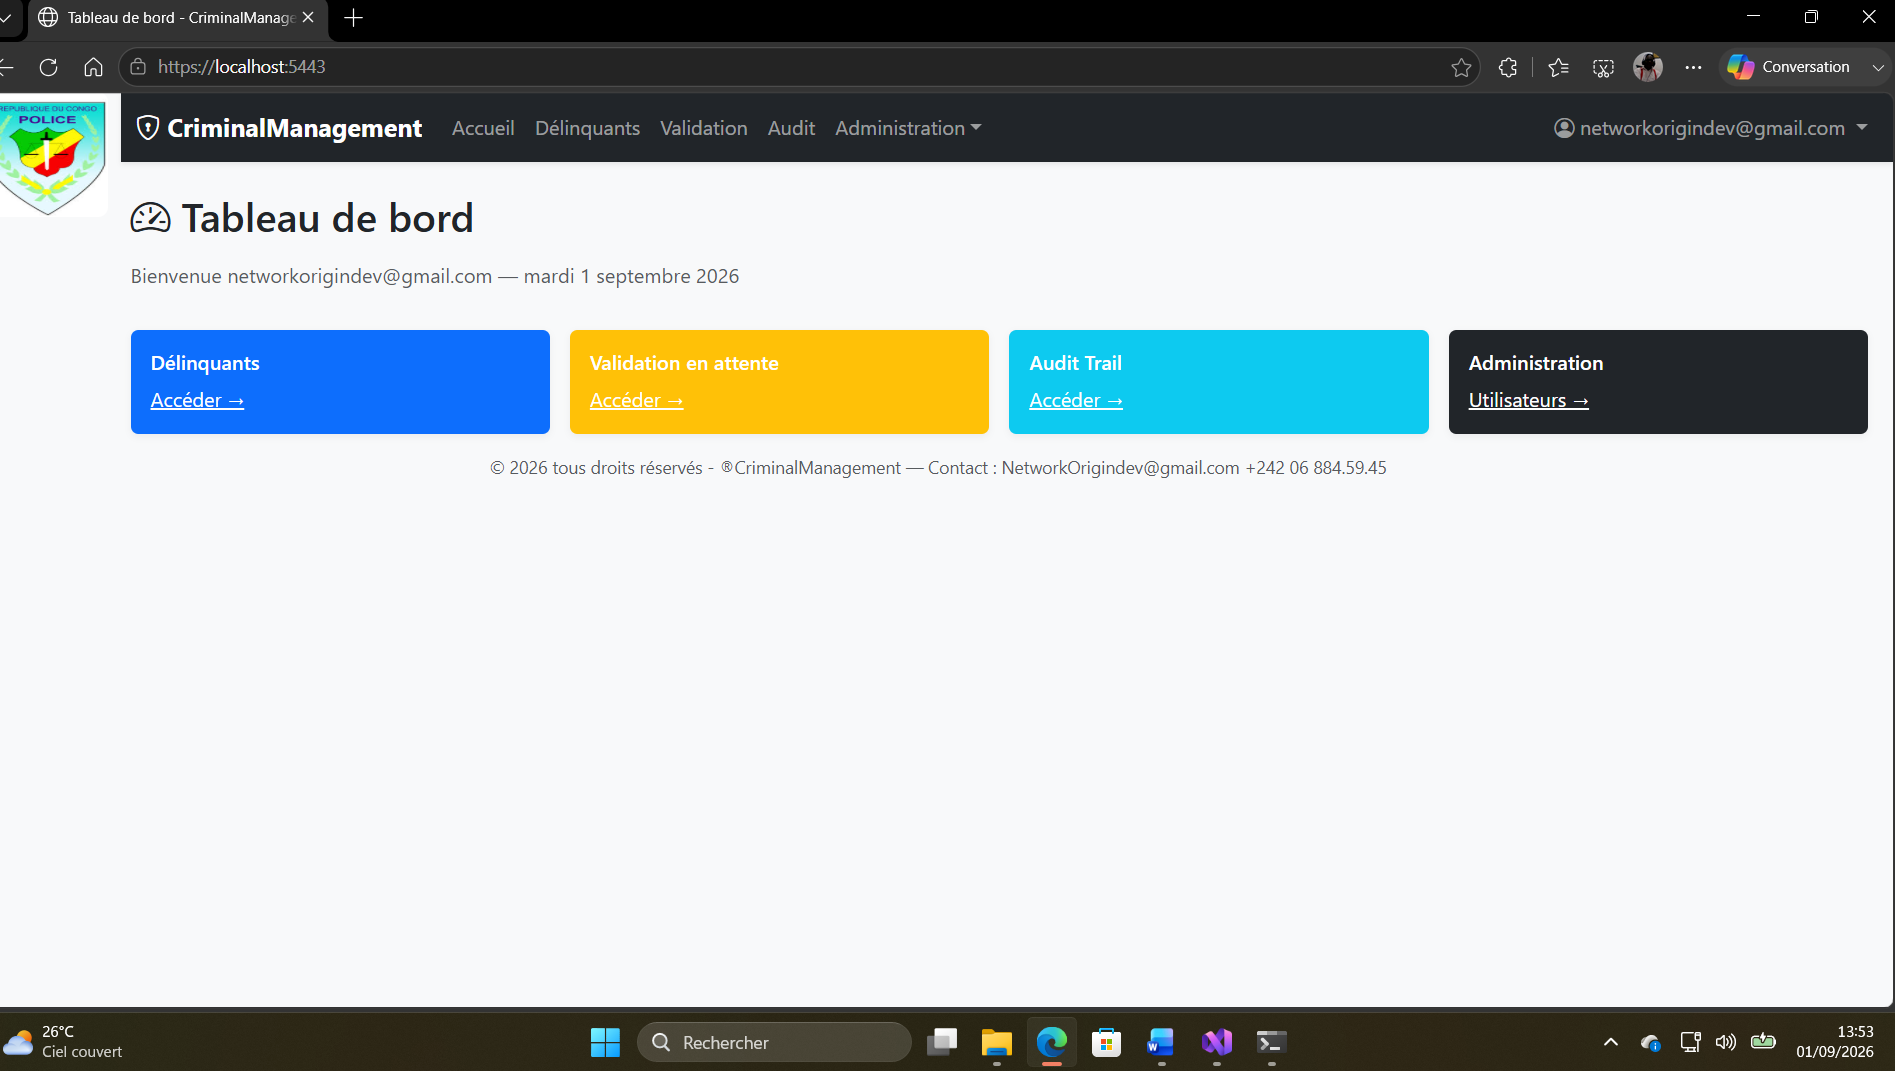The width and height of the screenshot is (1895, 1071).
Task: Click the taskbar Rechercher search box
Action: pyautogui.click(x=774, y=1042)
